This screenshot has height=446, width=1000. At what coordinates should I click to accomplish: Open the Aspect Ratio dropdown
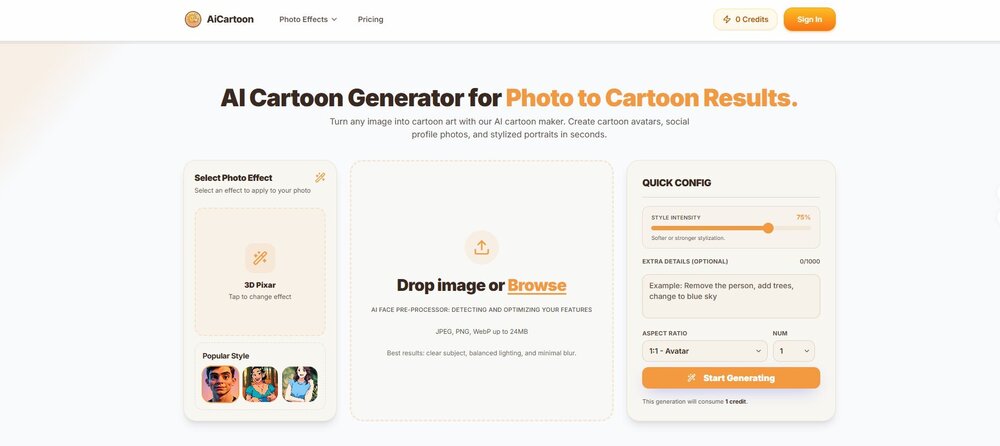pyautogui.click(x=704, y=351)
